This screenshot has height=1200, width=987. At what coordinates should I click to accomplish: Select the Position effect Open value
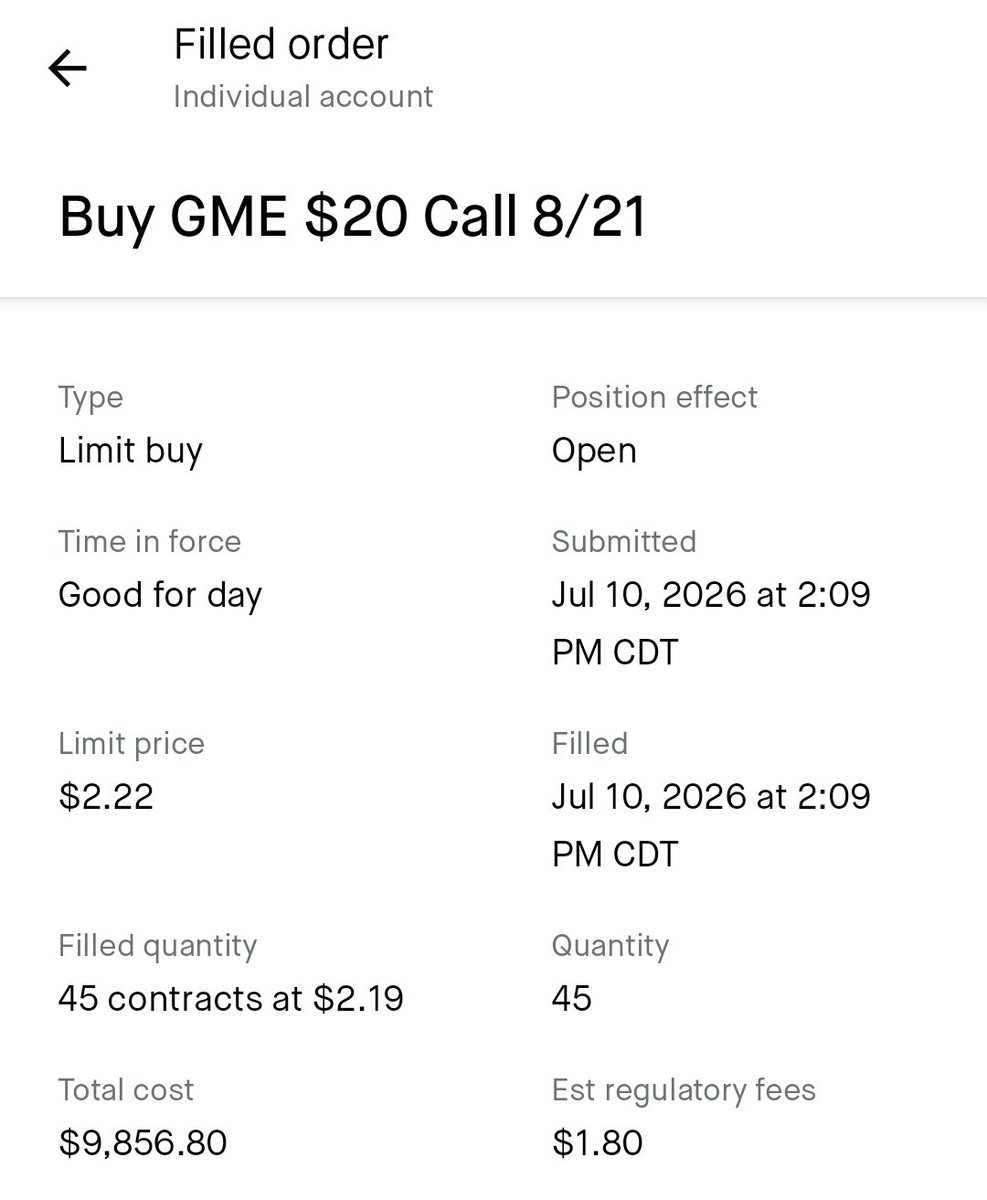coord(594,451)
